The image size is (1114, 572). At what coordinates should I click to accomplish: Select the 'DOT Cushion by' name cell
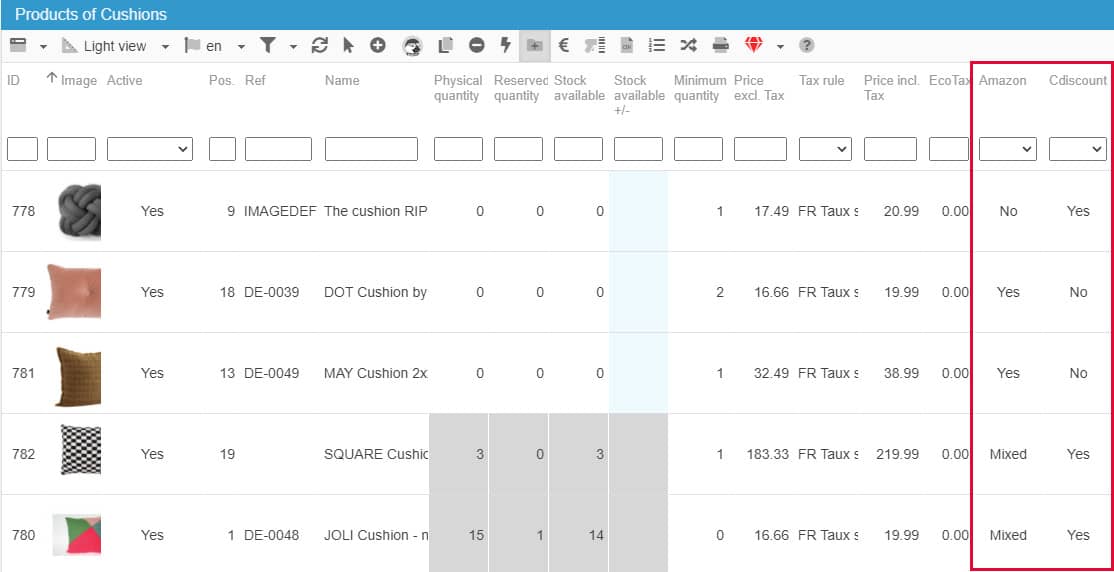pos(375,292)
